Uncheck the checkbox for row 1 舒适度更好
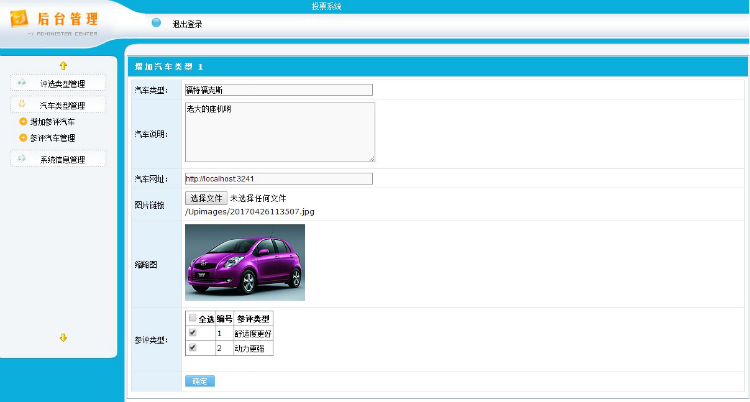 pyautogui.click(x=193, y=333)
